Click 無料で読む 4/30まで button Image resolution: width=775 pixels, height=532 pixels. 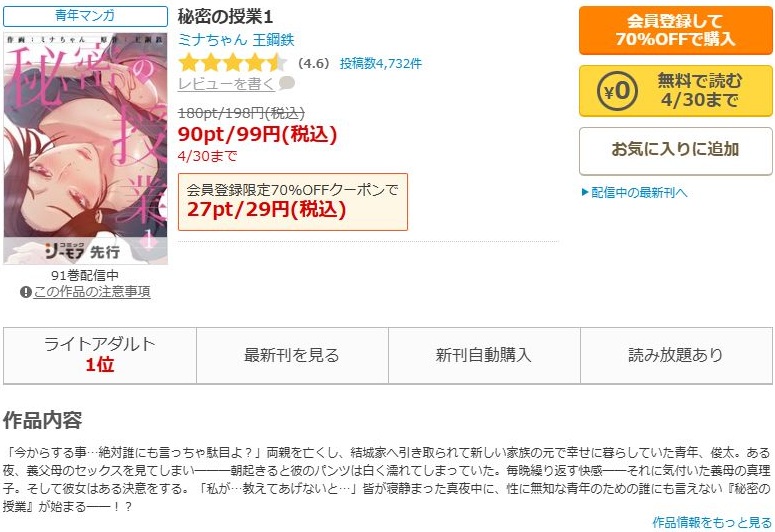[x=675, y=91]
